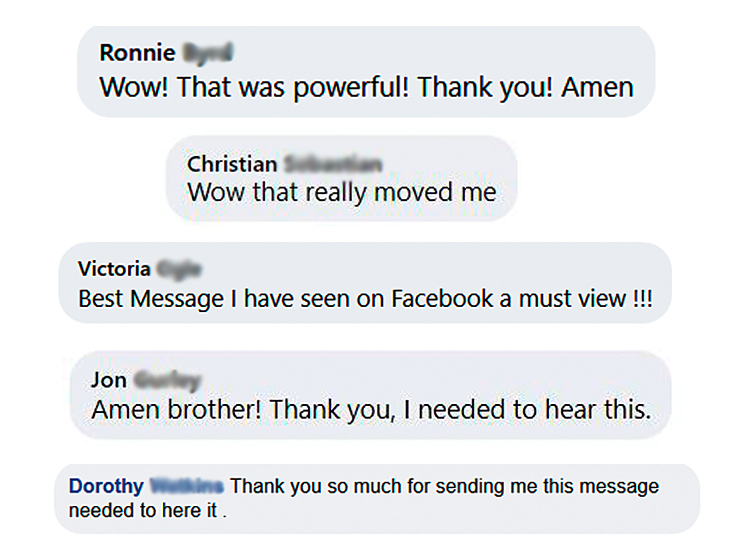Viewport: 746px width, 558px height.
Task: Open Dorothy's blue profile name link
Action: click(x=106, y=487)
